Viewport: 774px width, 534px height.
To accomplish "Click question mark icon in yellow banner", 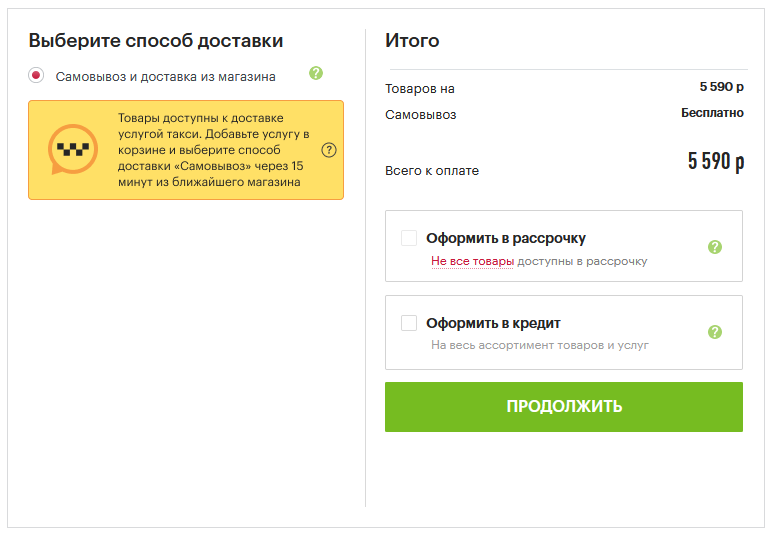I will tap(329, 150).
